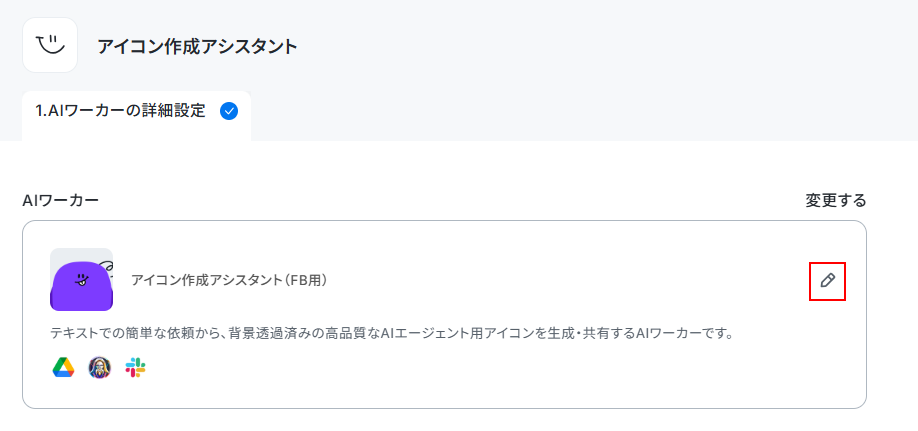This screenshot has height=431, width=918.
Task: Click the pencil edit icon
Action: tap(827, 281)
